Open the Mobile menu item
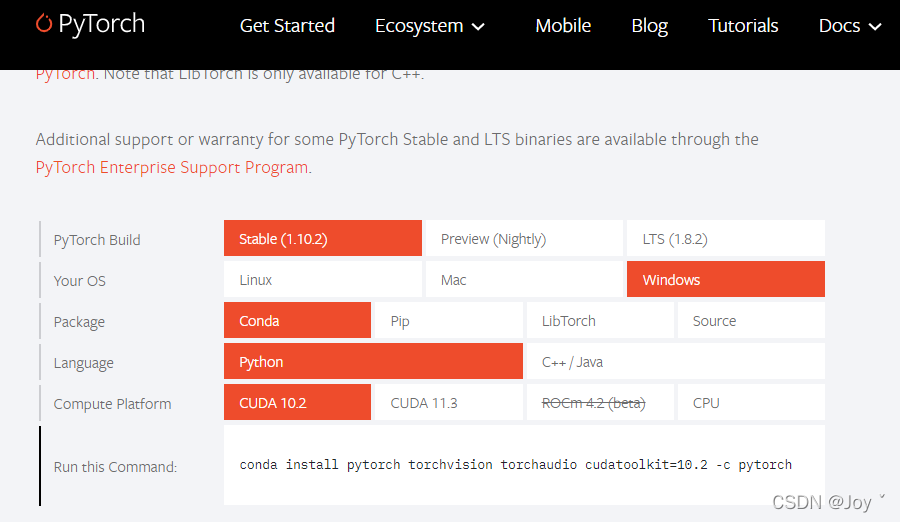 pos(563,26)
